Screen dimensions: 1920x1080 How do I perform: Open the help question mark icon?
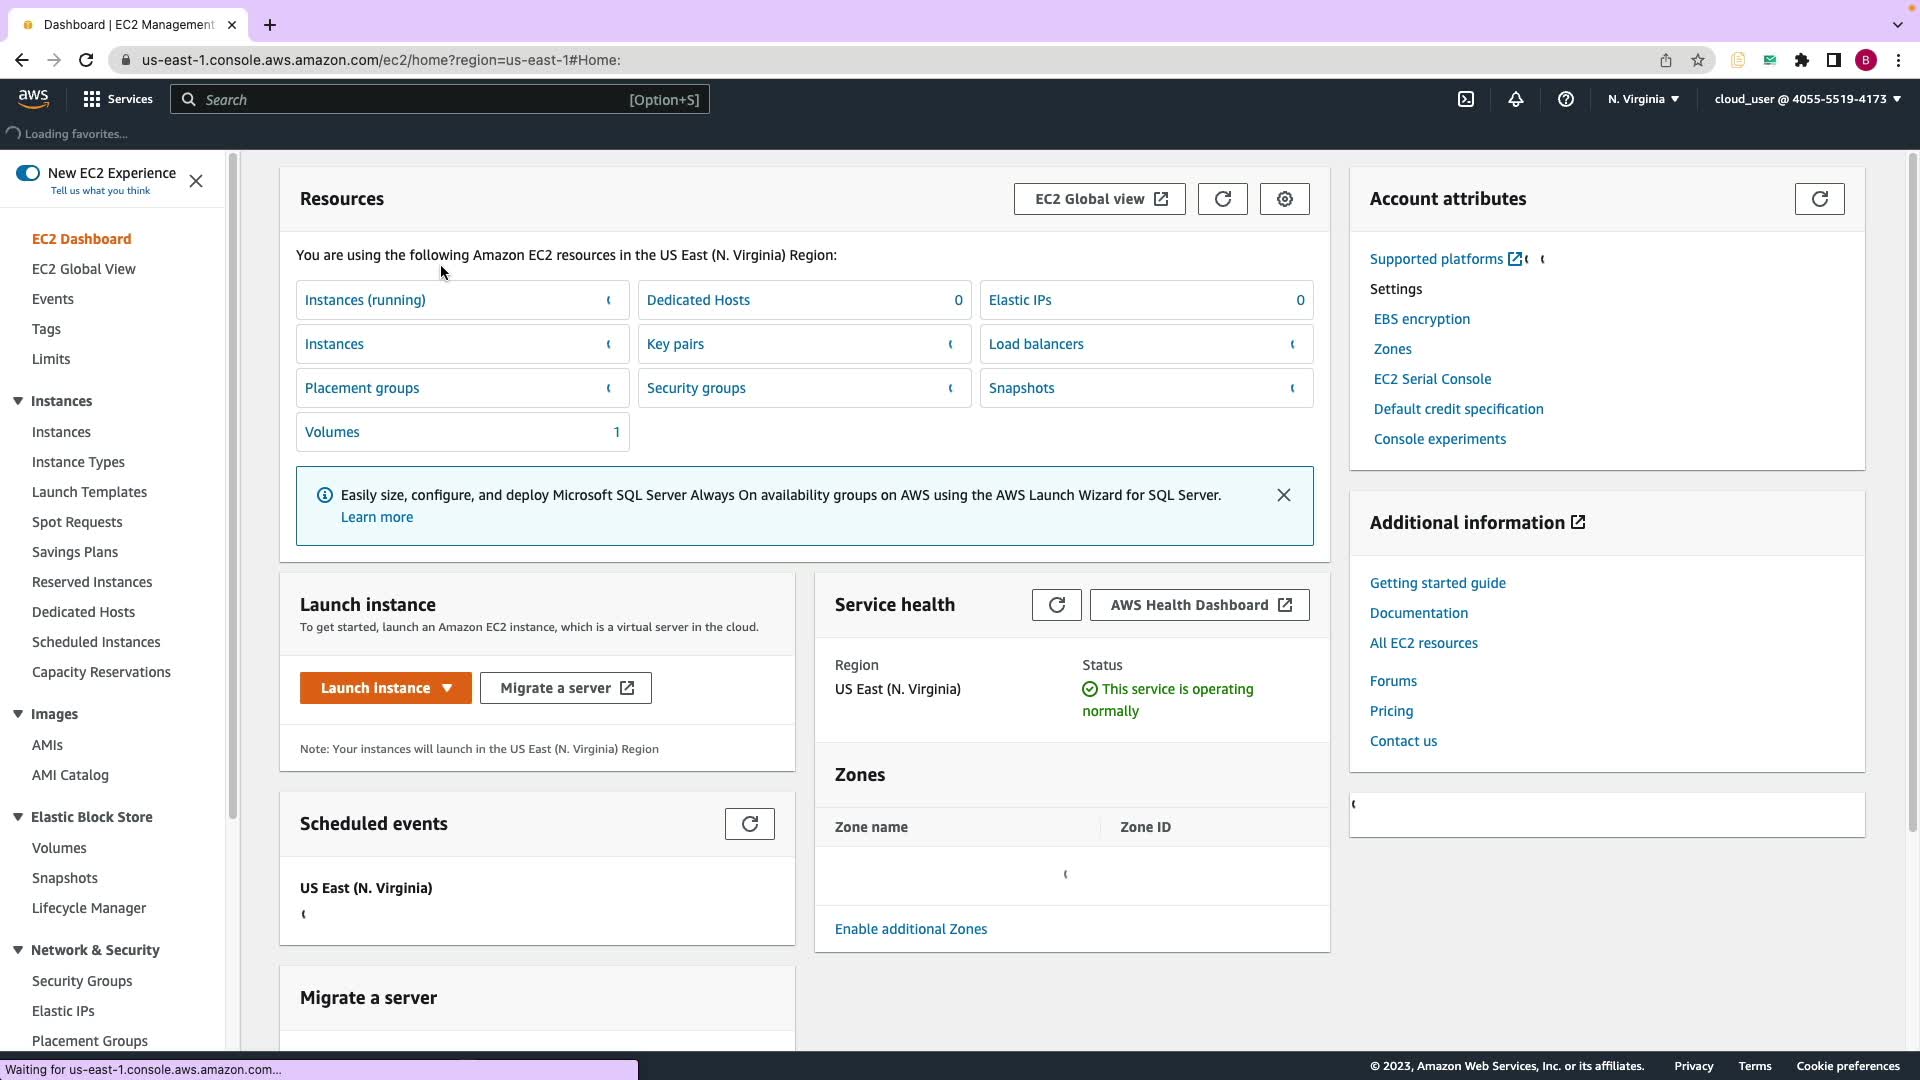click(1566, 99)
